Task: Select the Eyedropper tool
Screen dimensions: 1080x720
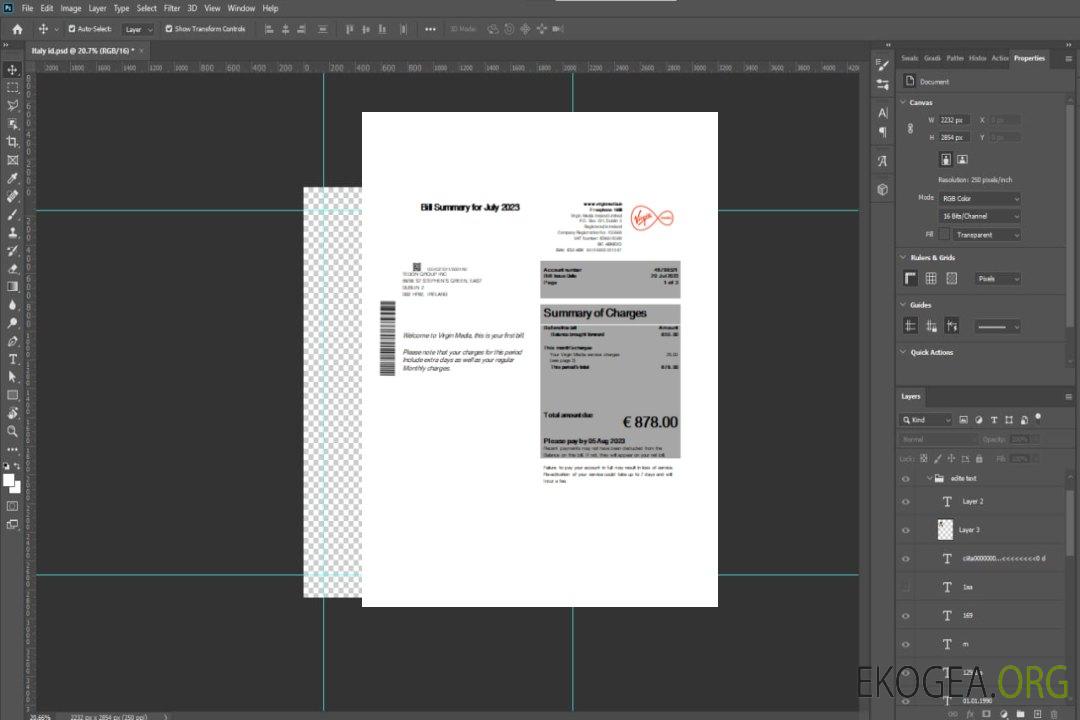Action: [x=13, y=178]
